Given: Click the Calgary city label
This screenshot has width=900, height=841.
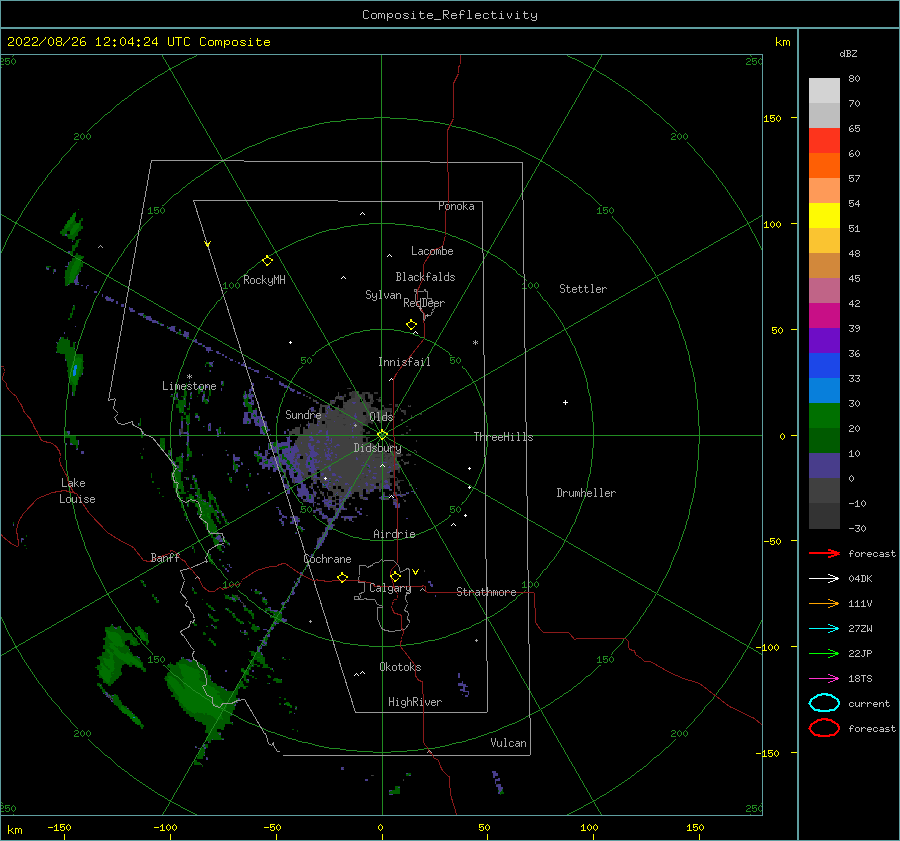Looking at the screenshot, I should tap(390, 588).
